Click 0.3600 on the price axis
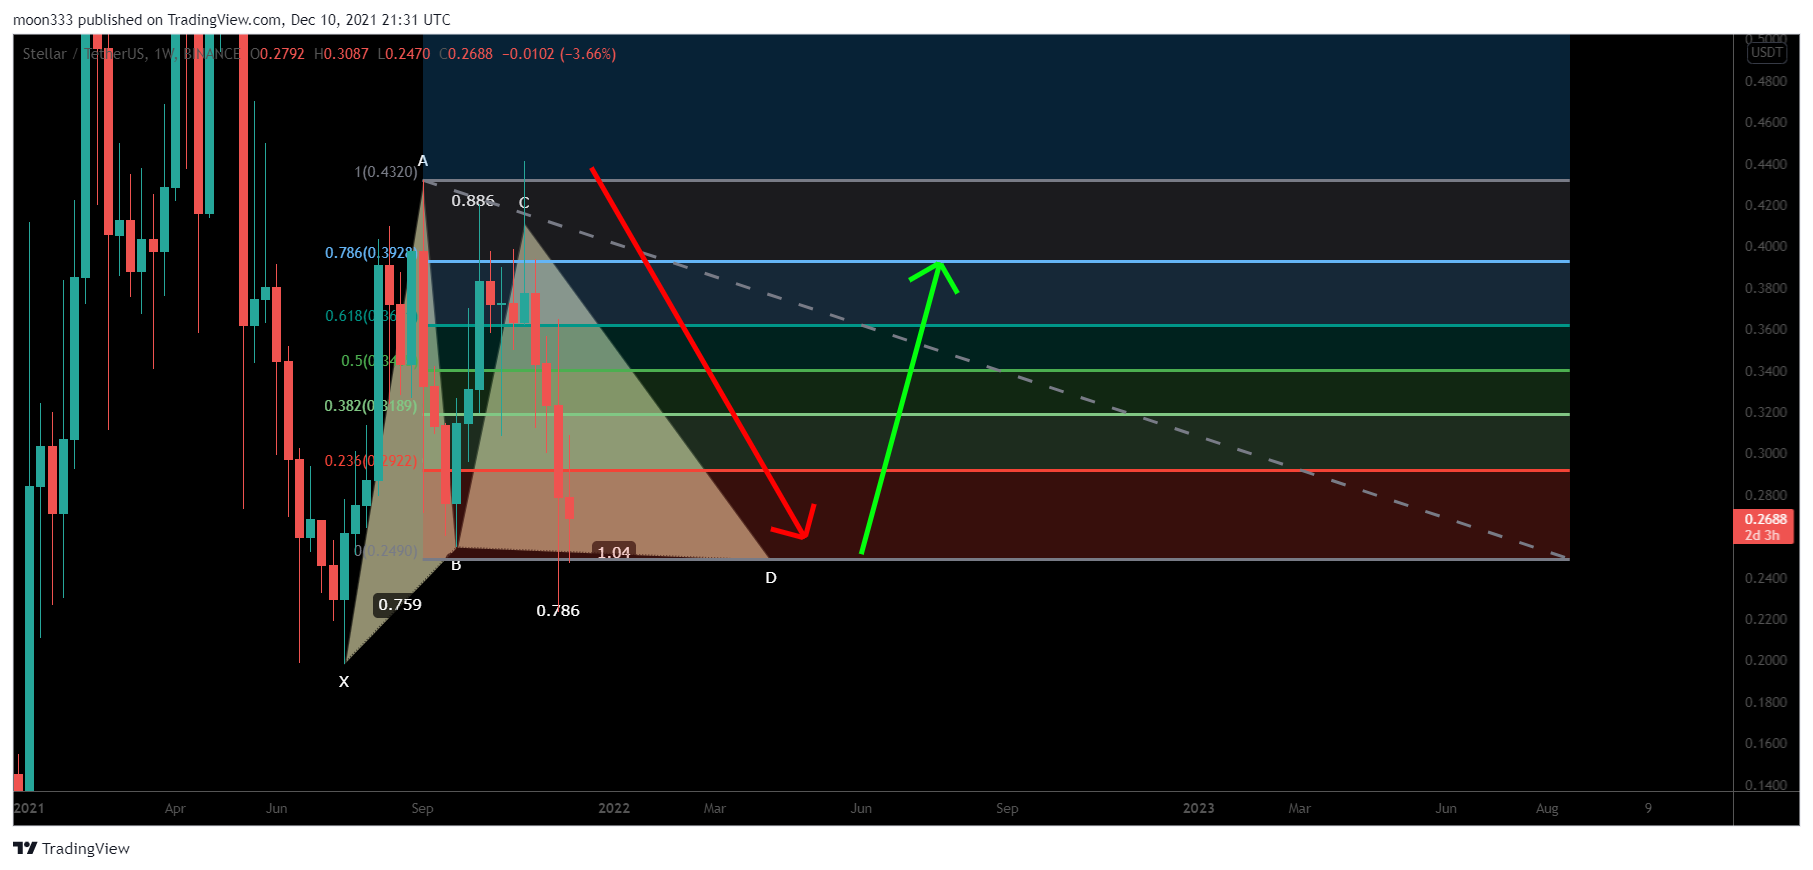 click(1766, 330)
